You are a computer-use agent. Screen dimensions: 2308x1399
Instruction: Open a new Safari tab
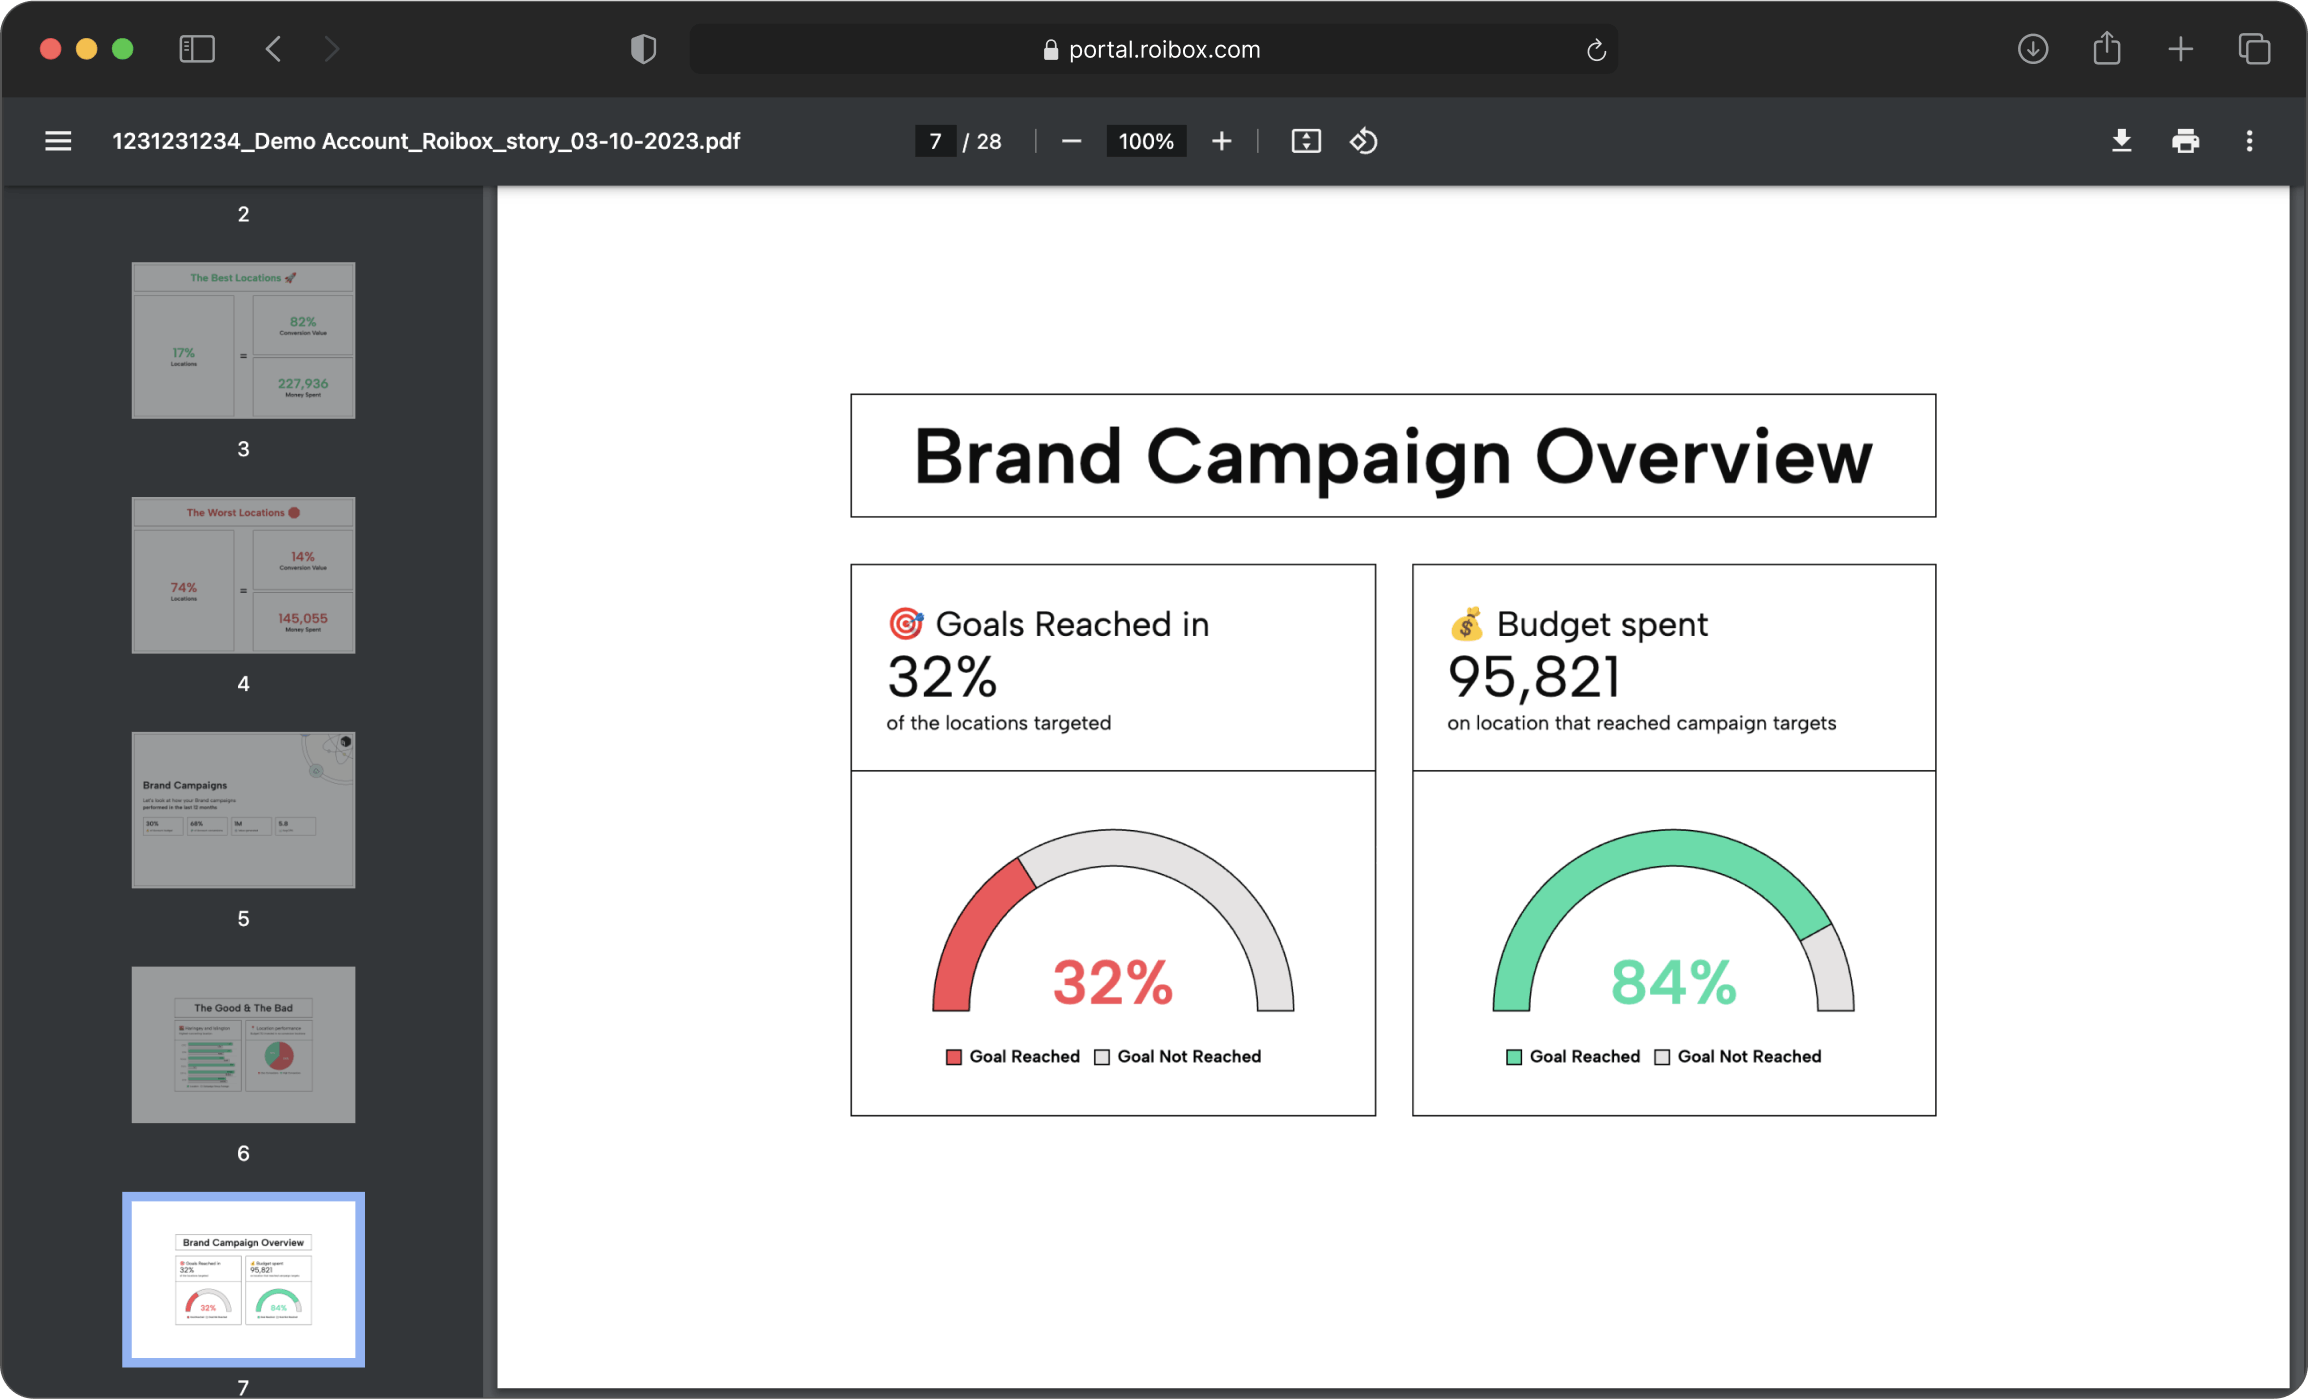point(2181,49)
